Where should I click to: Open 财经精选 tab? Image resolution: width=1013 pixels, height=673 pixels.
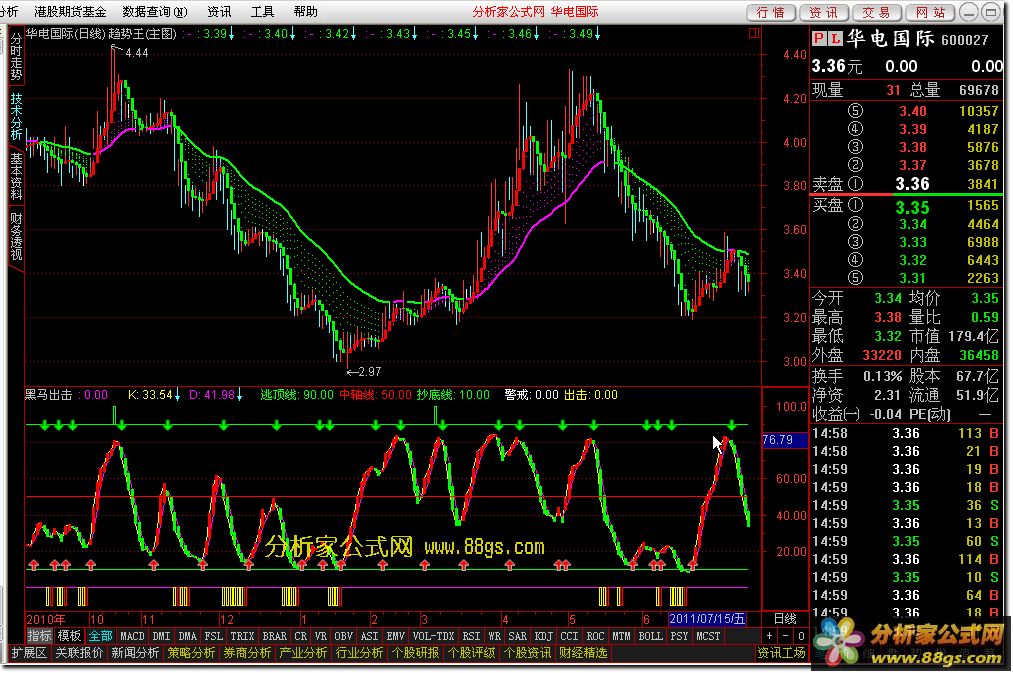pyautogui.click(x=583, y=653)
